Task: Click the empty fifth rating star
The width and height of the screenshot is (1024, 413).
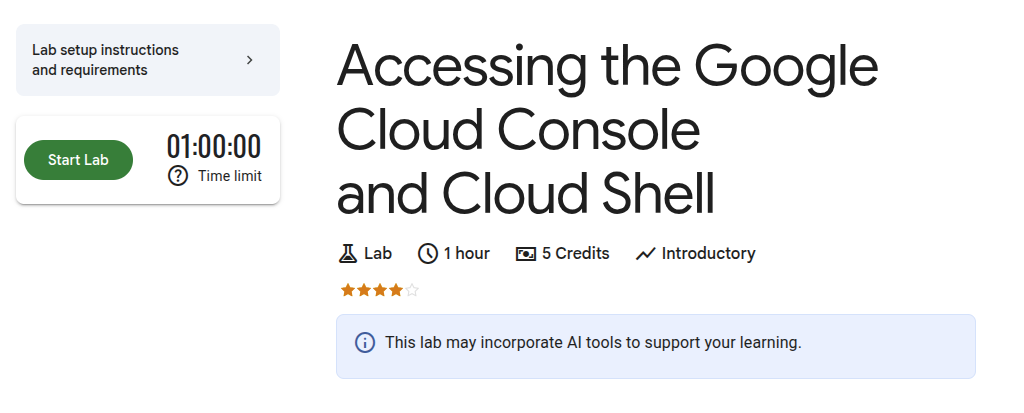Action: 412,290
